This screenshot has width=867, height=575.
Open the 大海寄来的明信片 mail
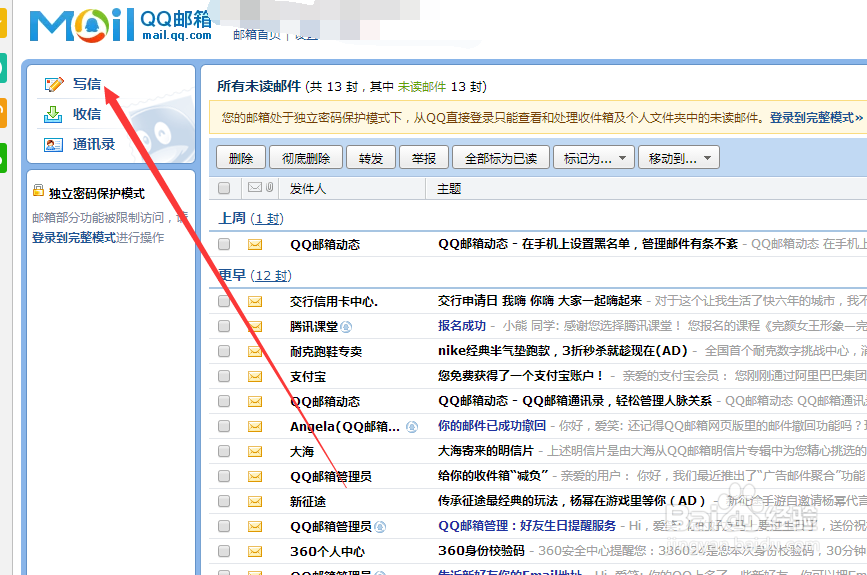coord(486,451)
